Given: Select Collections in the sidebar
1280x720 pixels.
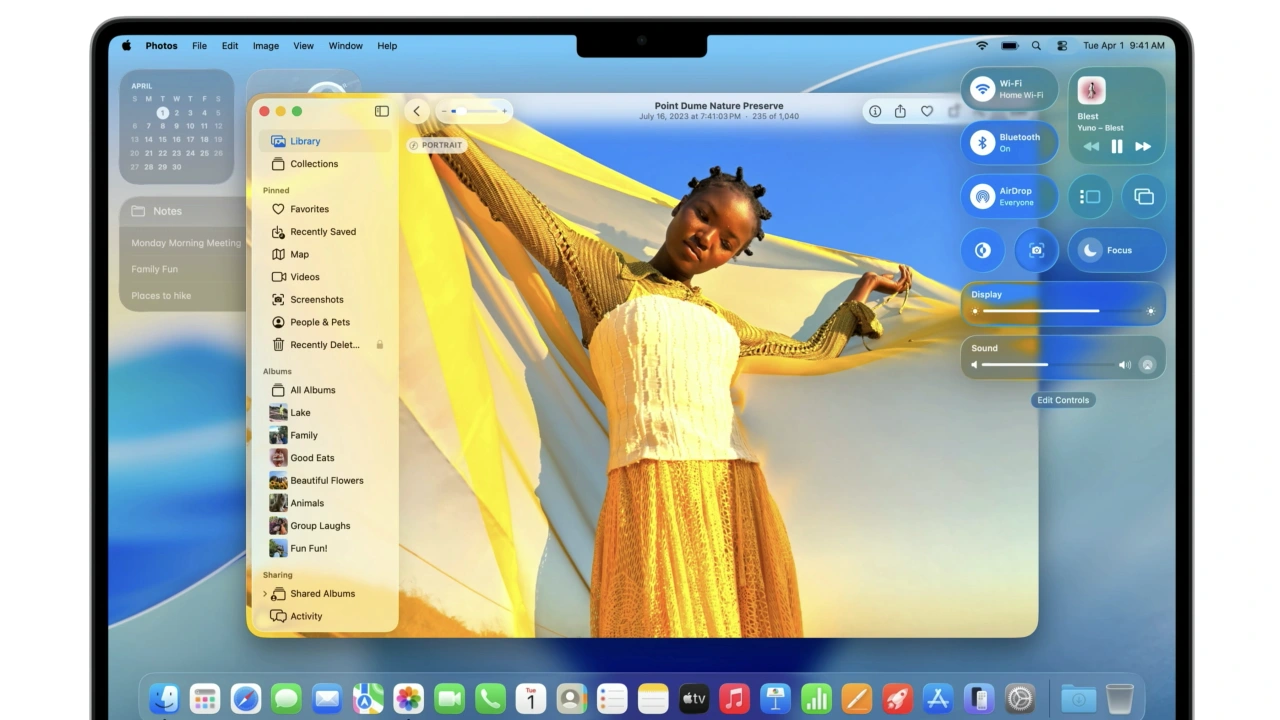Looking at the screenshot, I should (x=314, y=164).
